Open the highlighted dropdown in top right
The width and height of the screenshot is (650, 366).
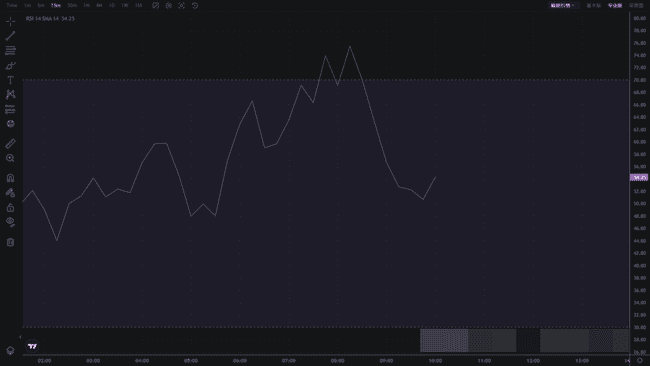click(562, 5)
